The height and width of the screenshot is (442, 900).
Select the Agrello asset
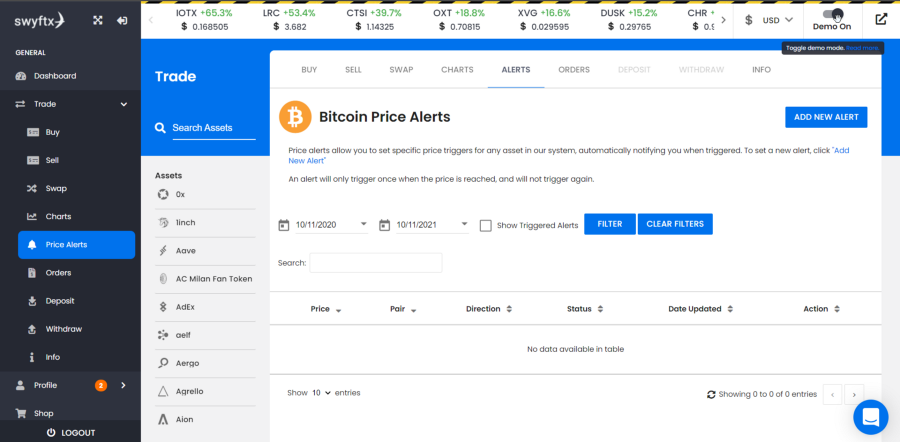(x=205, y=391)
